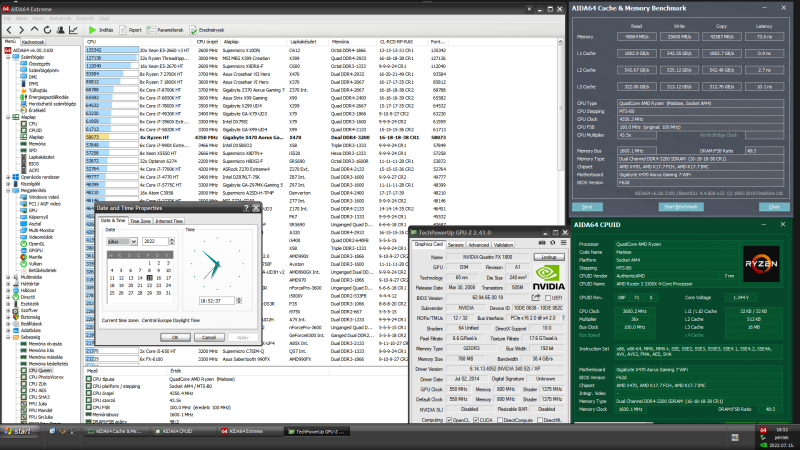Collapse Számítógép tree node
800x450 pixels.
8,57
